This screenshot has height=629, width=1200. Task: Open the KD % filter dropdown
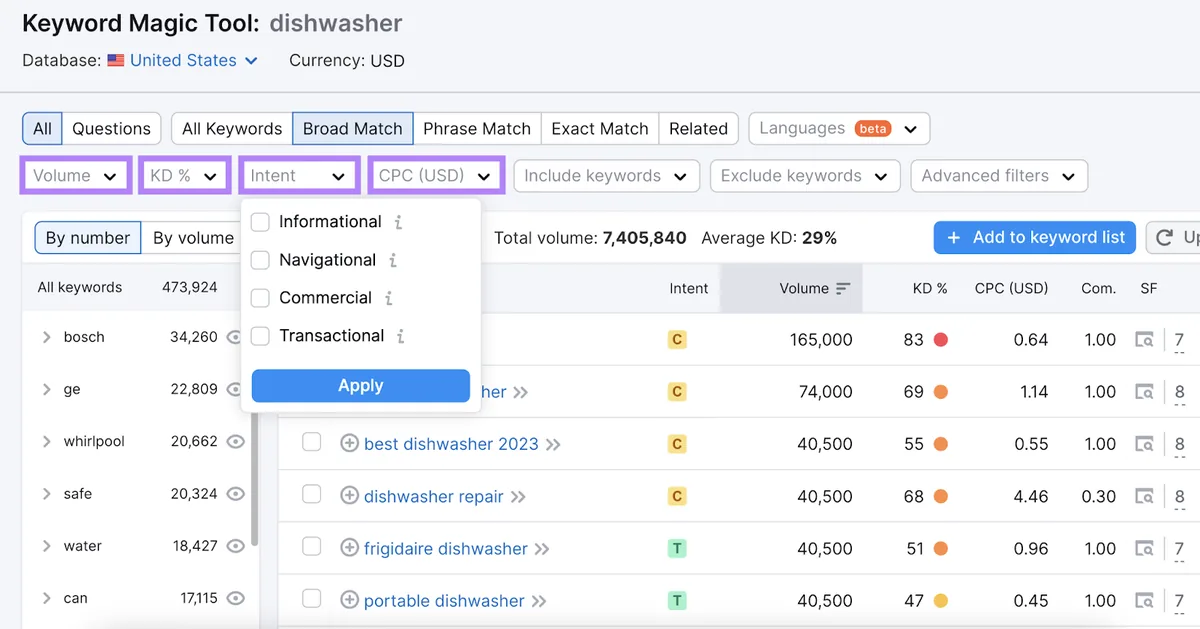tap(185, 175)
